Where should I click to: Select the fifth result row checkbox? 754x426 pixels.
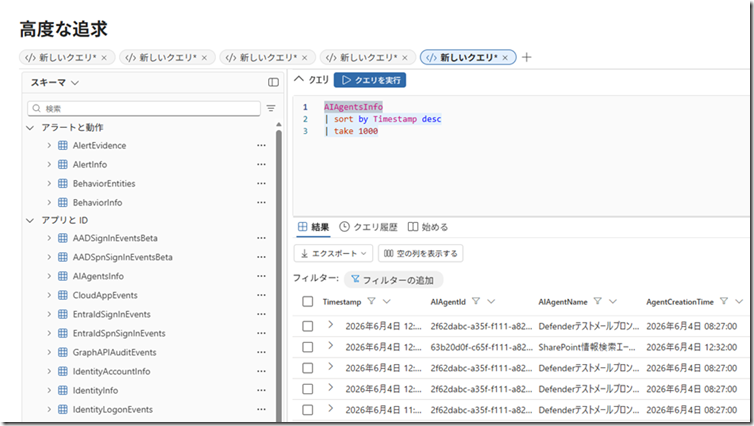pos(307,410)
